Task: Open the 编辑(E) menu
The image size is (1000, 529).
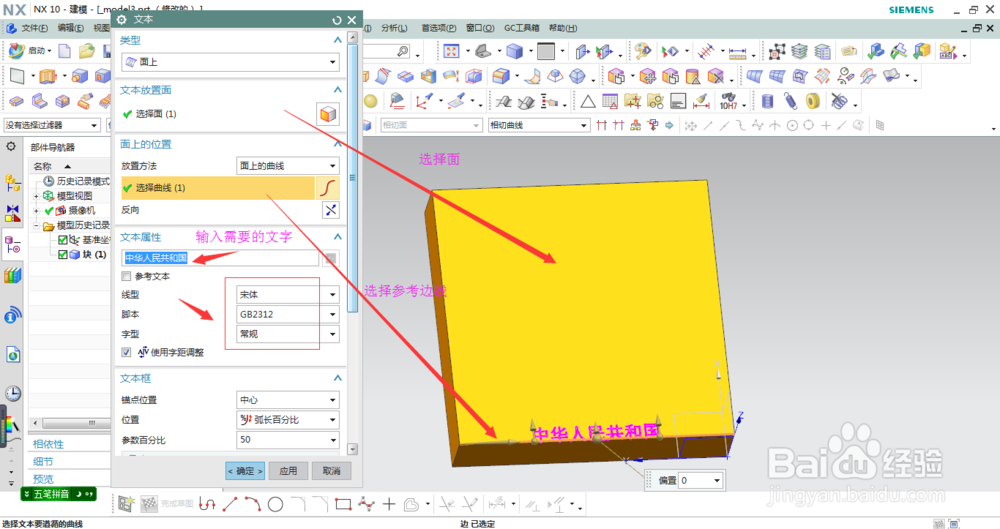Action: pos(70,28)
